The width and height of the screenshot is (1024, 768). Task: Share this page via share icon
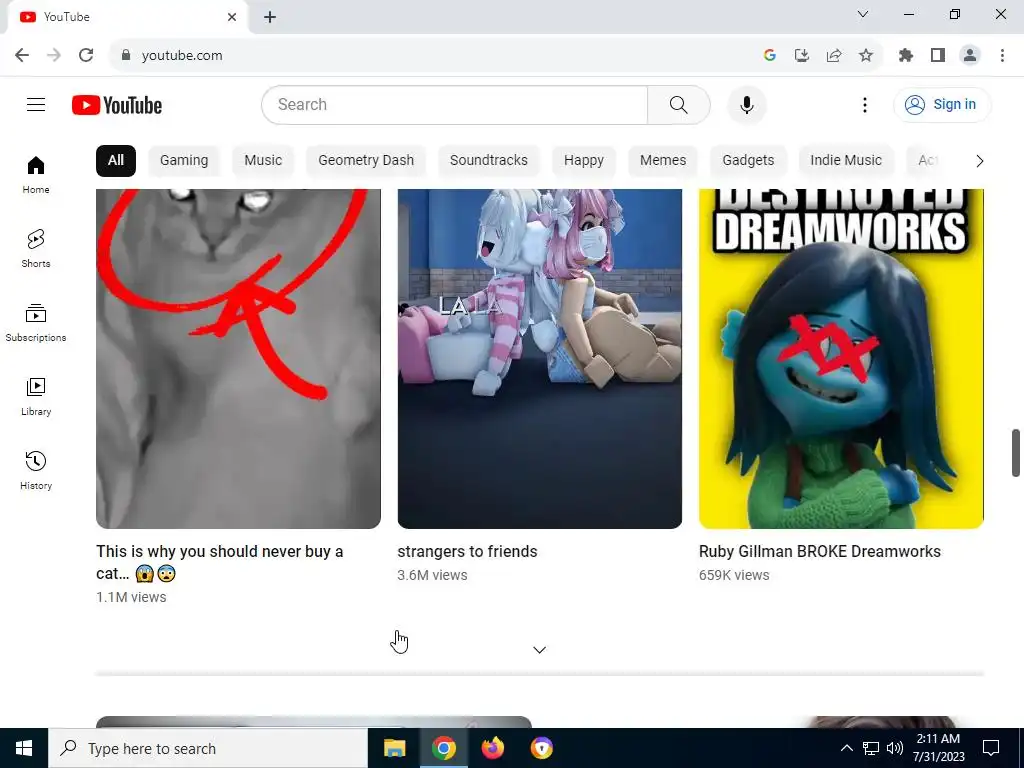(x=834, y=56)
